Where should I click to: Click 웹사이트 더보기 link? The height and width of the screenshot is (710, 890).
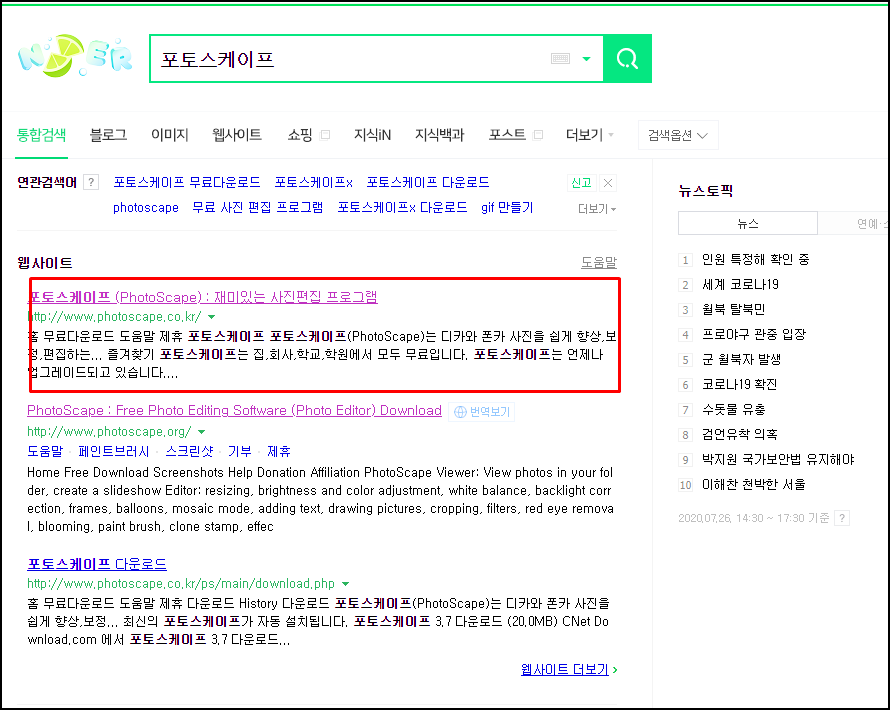(x=569, y=670)
